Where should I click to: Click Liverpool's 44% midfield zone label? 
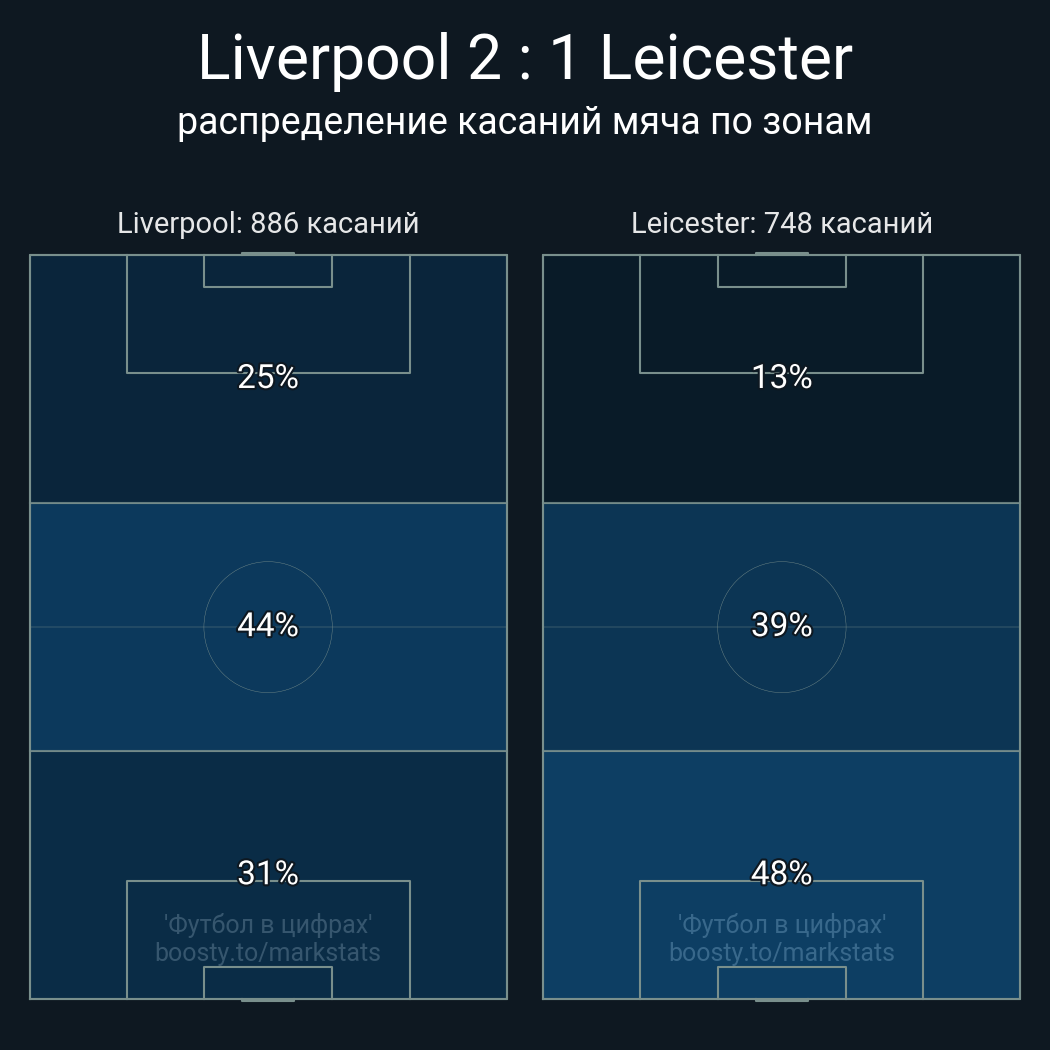click(x=268, y=625)
